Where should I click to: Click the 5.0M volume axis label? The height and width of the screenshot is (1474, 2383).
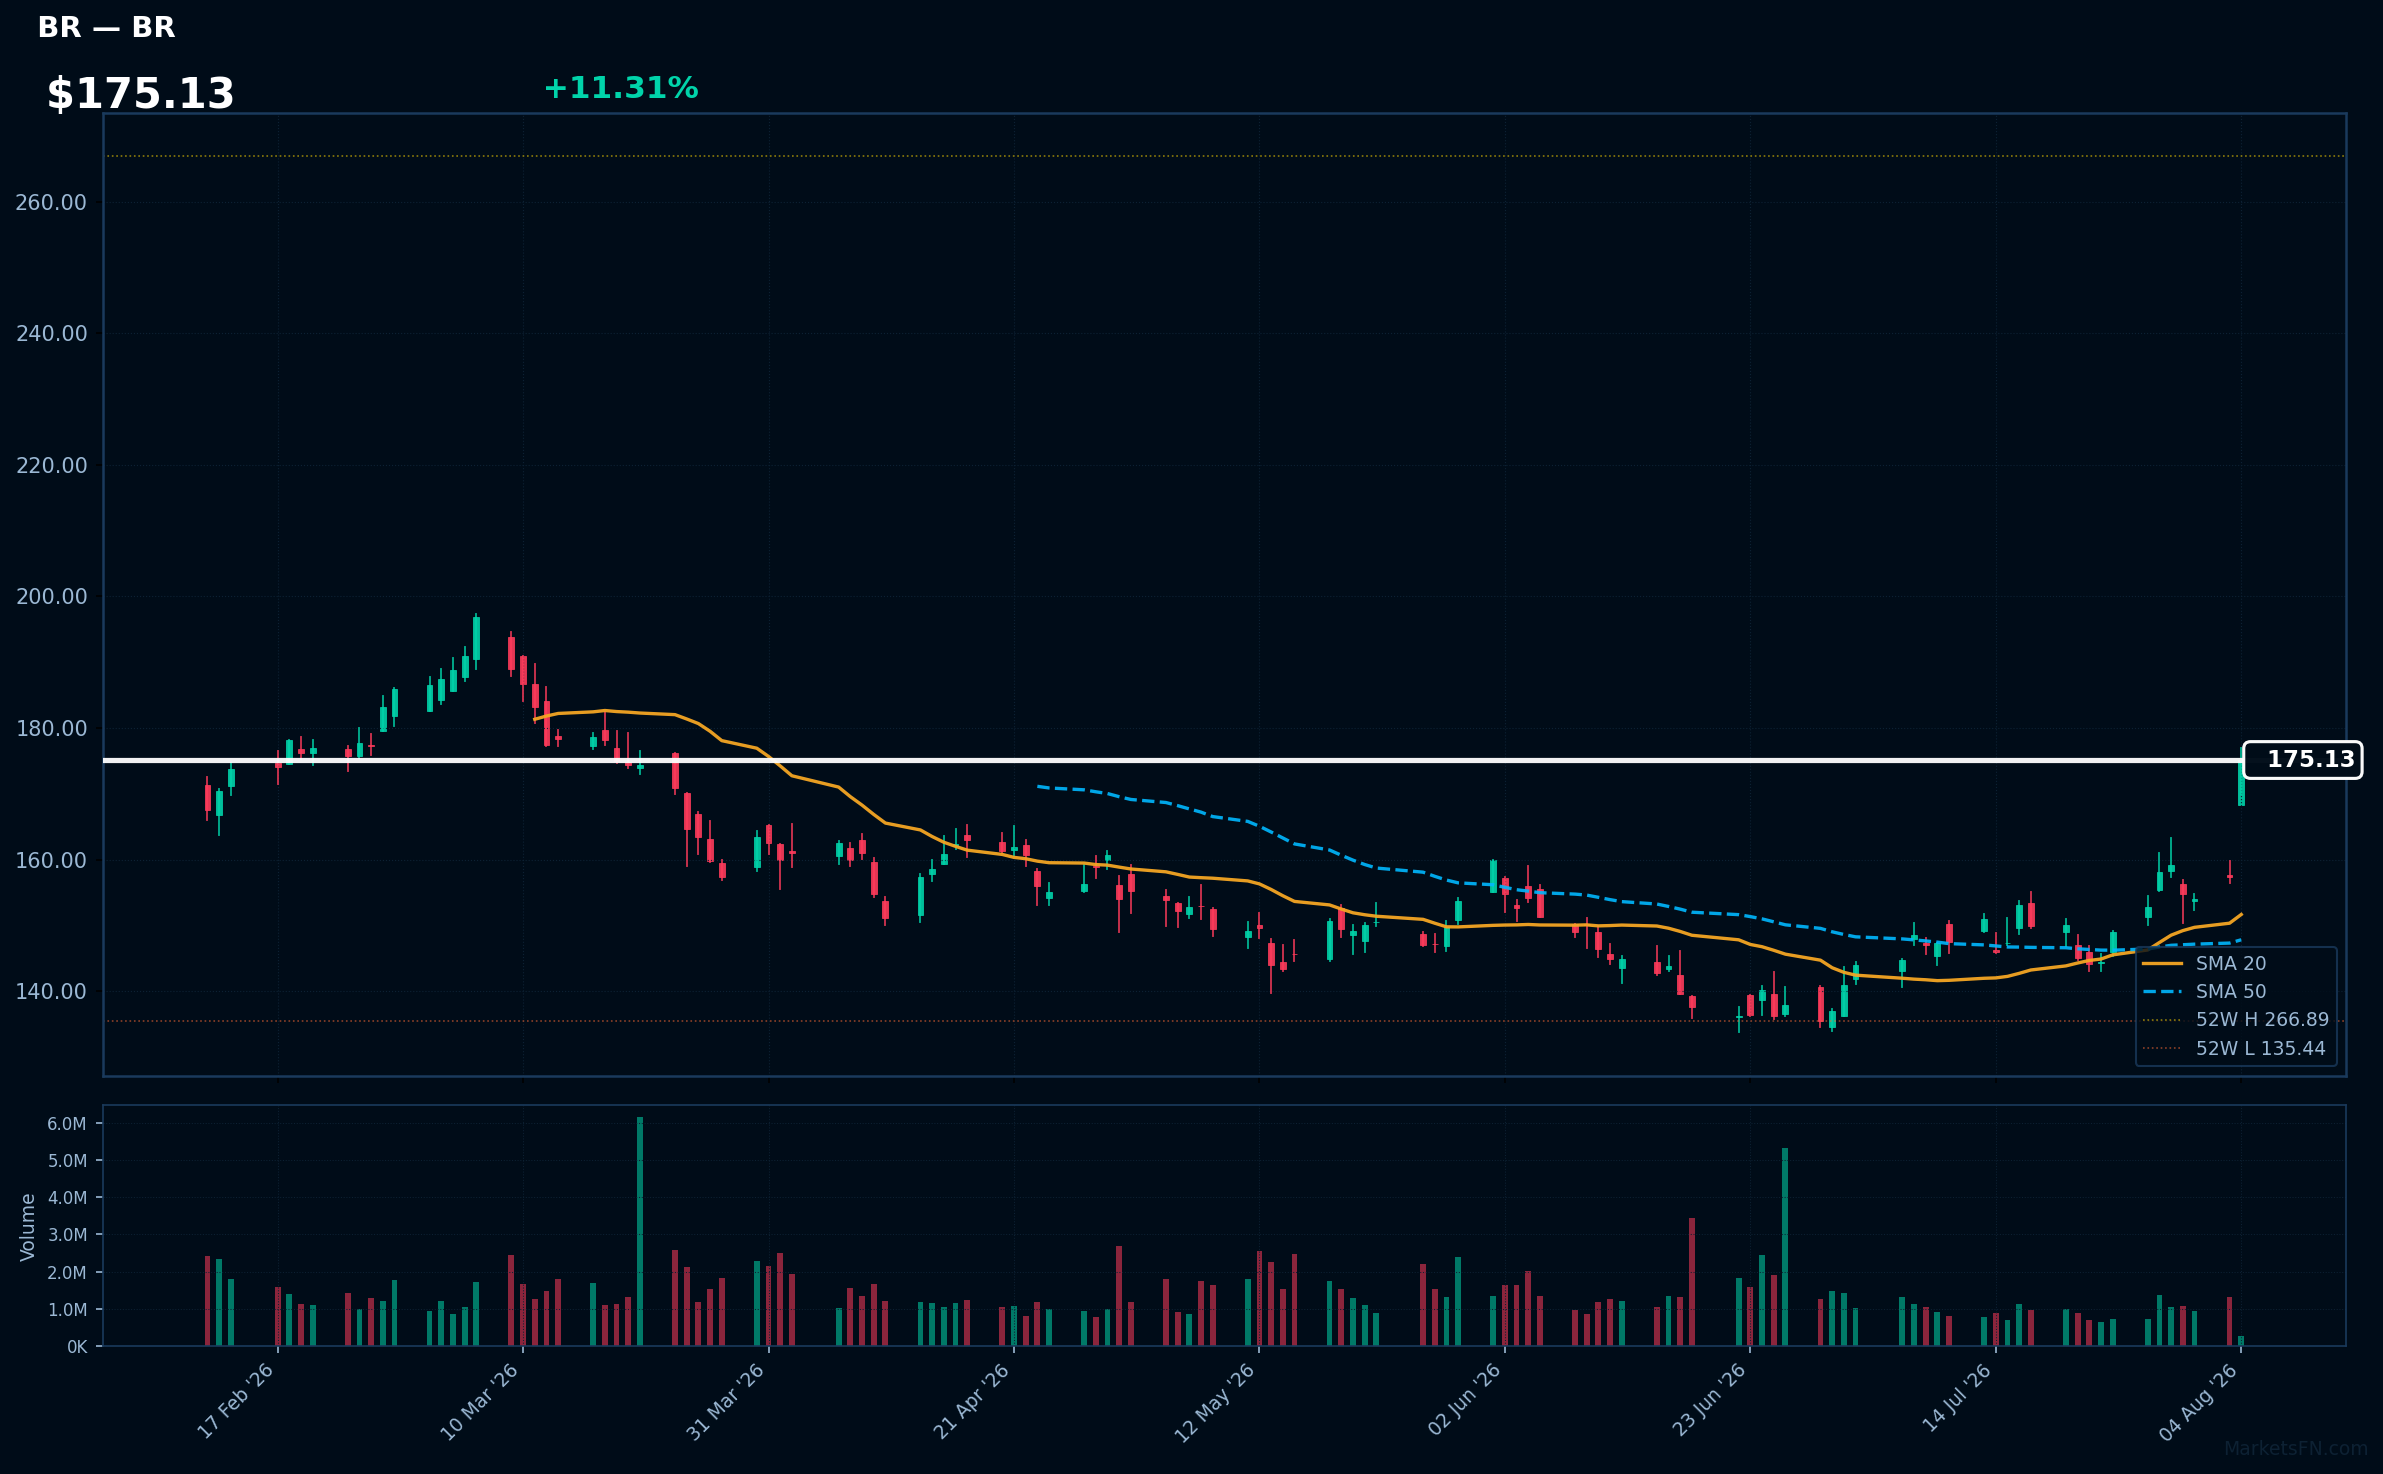pyautogui.click(x=66, y=1161)
